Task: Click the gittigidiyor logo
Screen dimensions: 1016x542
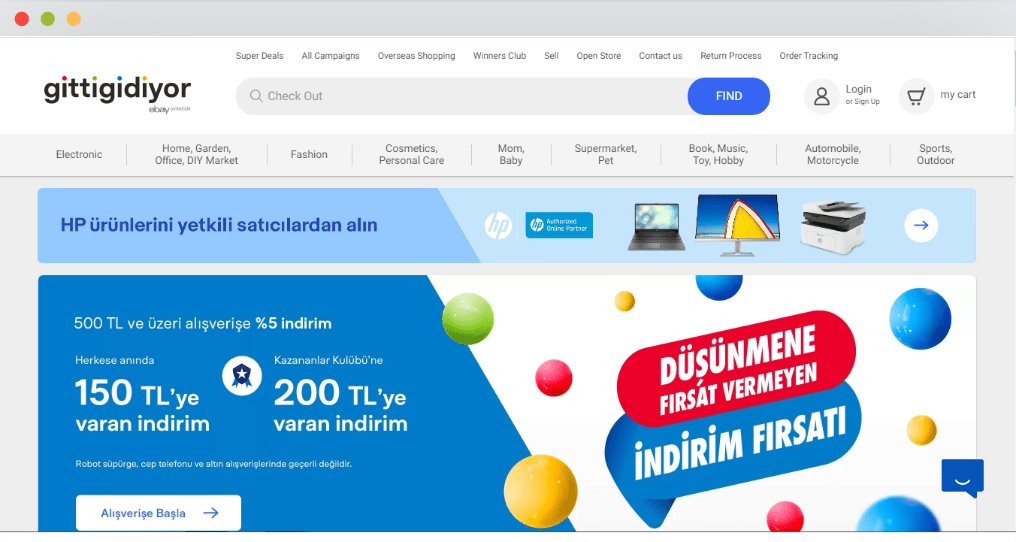Action: 117,94
